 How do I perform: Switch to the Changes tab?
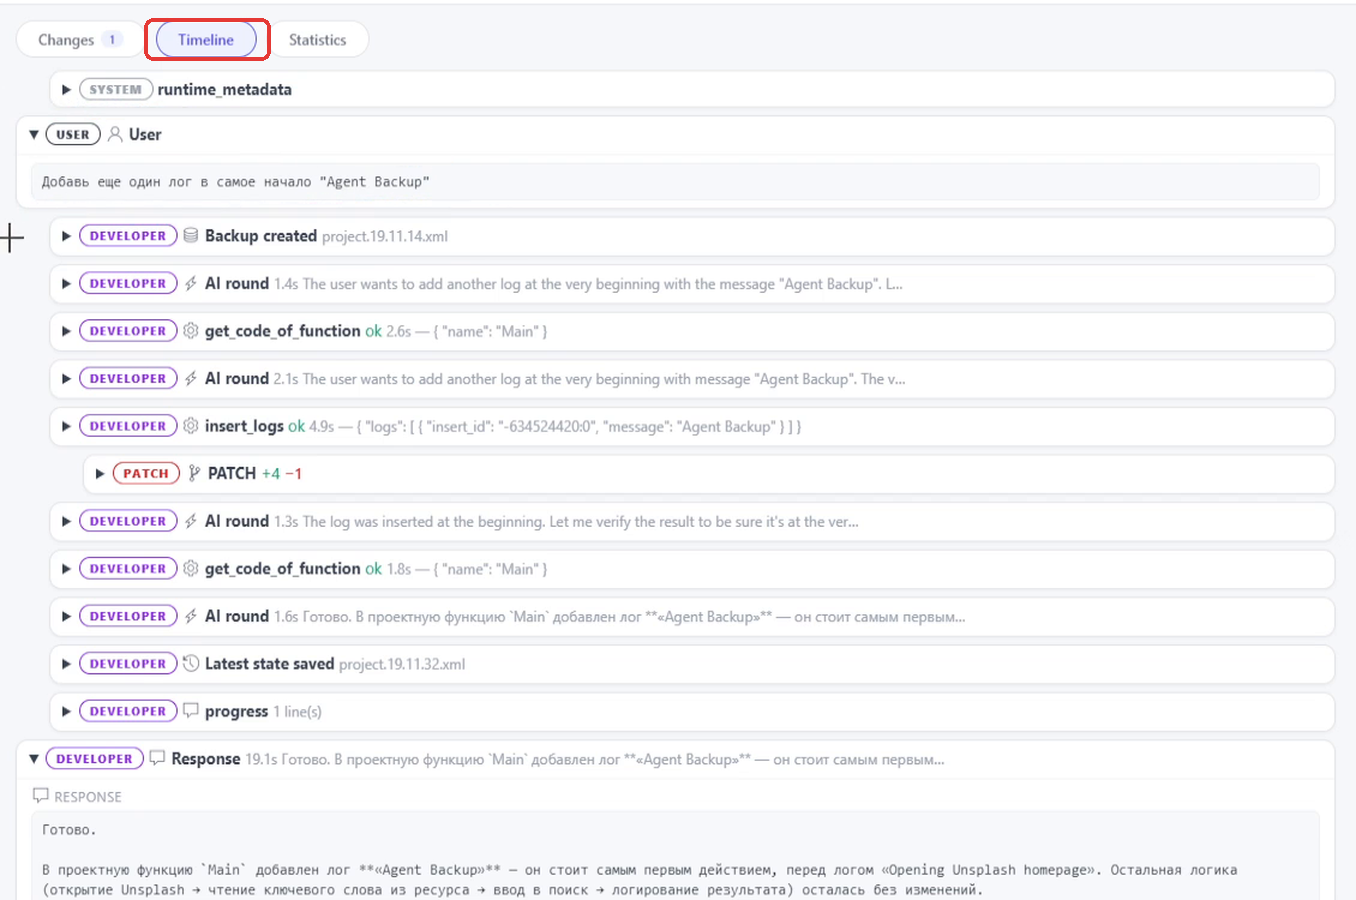79,40
